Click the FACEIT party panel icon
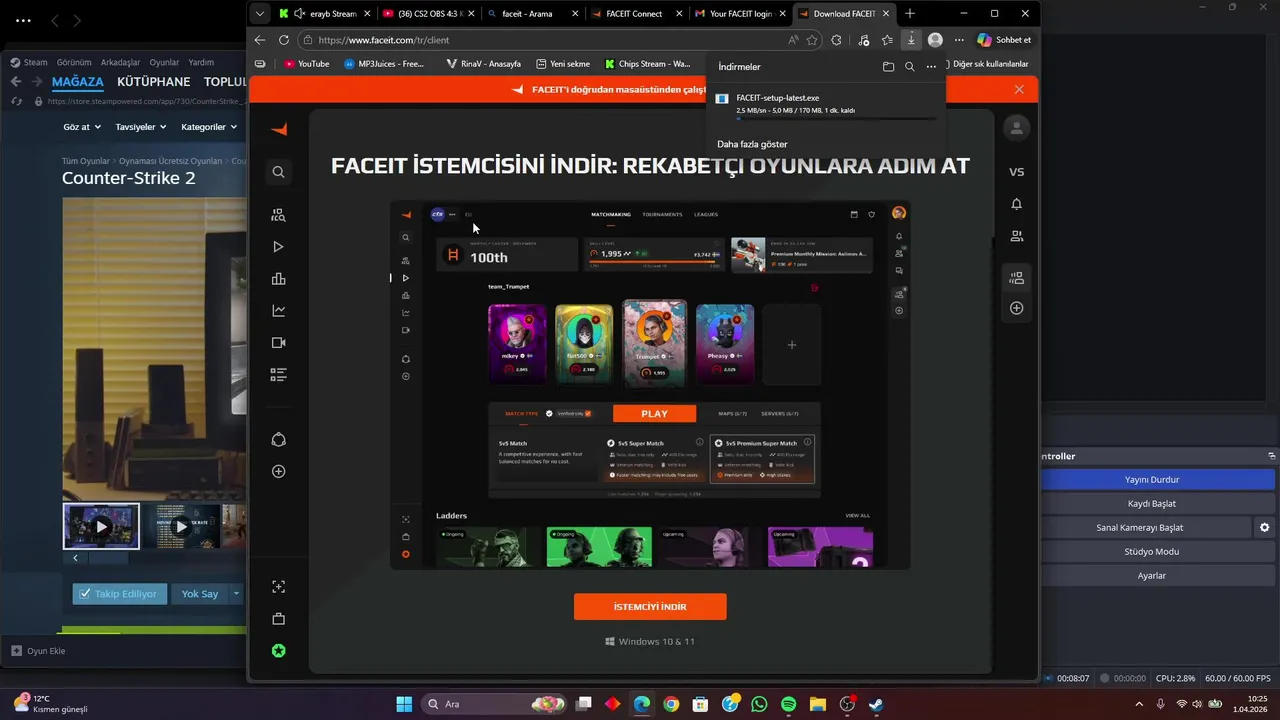 click(1017, 278)
